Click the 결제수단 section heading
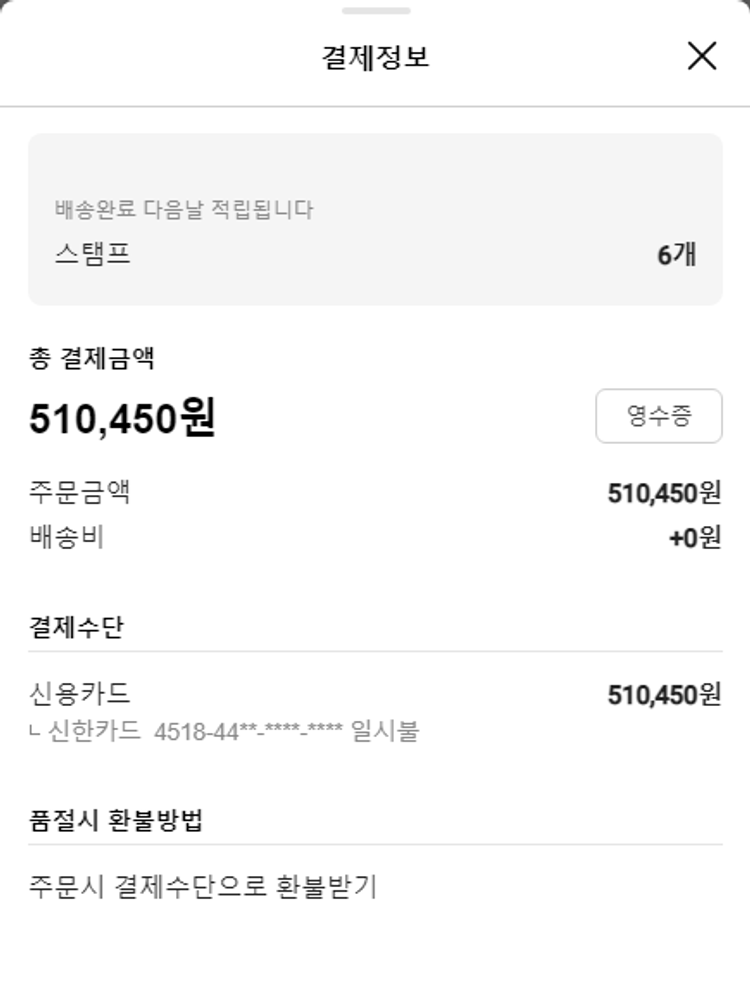 (x=77, y=628)
